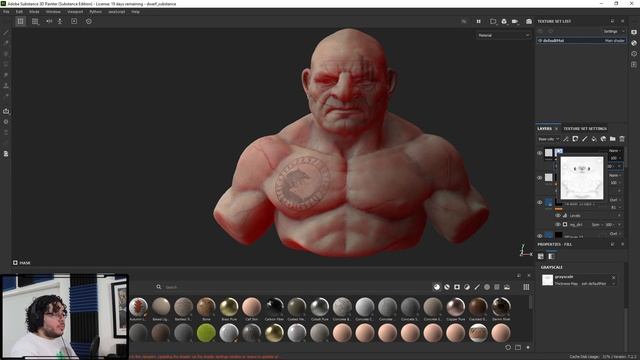
Task: Filter shelf by smart materials icon
Action: (447, 287)
